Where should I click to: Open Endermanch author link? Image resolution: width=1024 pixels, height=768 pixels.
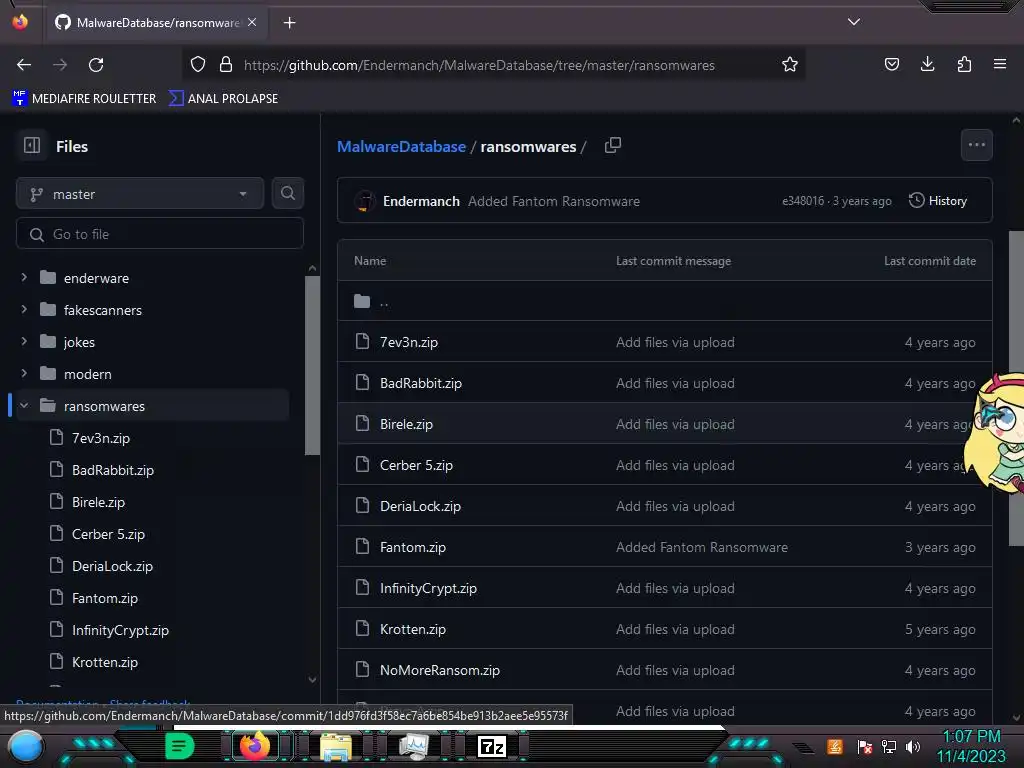[421, 201]
